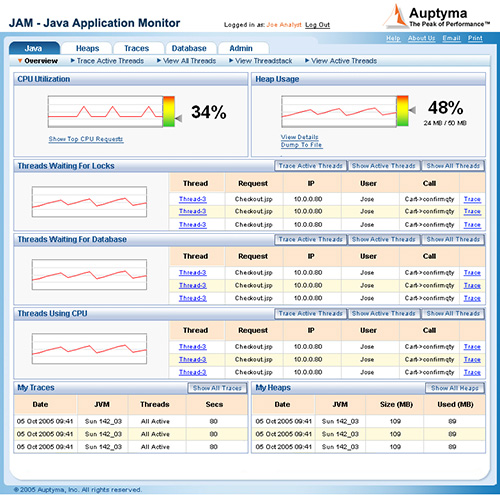500x495 pixels.
Task: Click the Show All Traces button
Action: tap(217, 388)
